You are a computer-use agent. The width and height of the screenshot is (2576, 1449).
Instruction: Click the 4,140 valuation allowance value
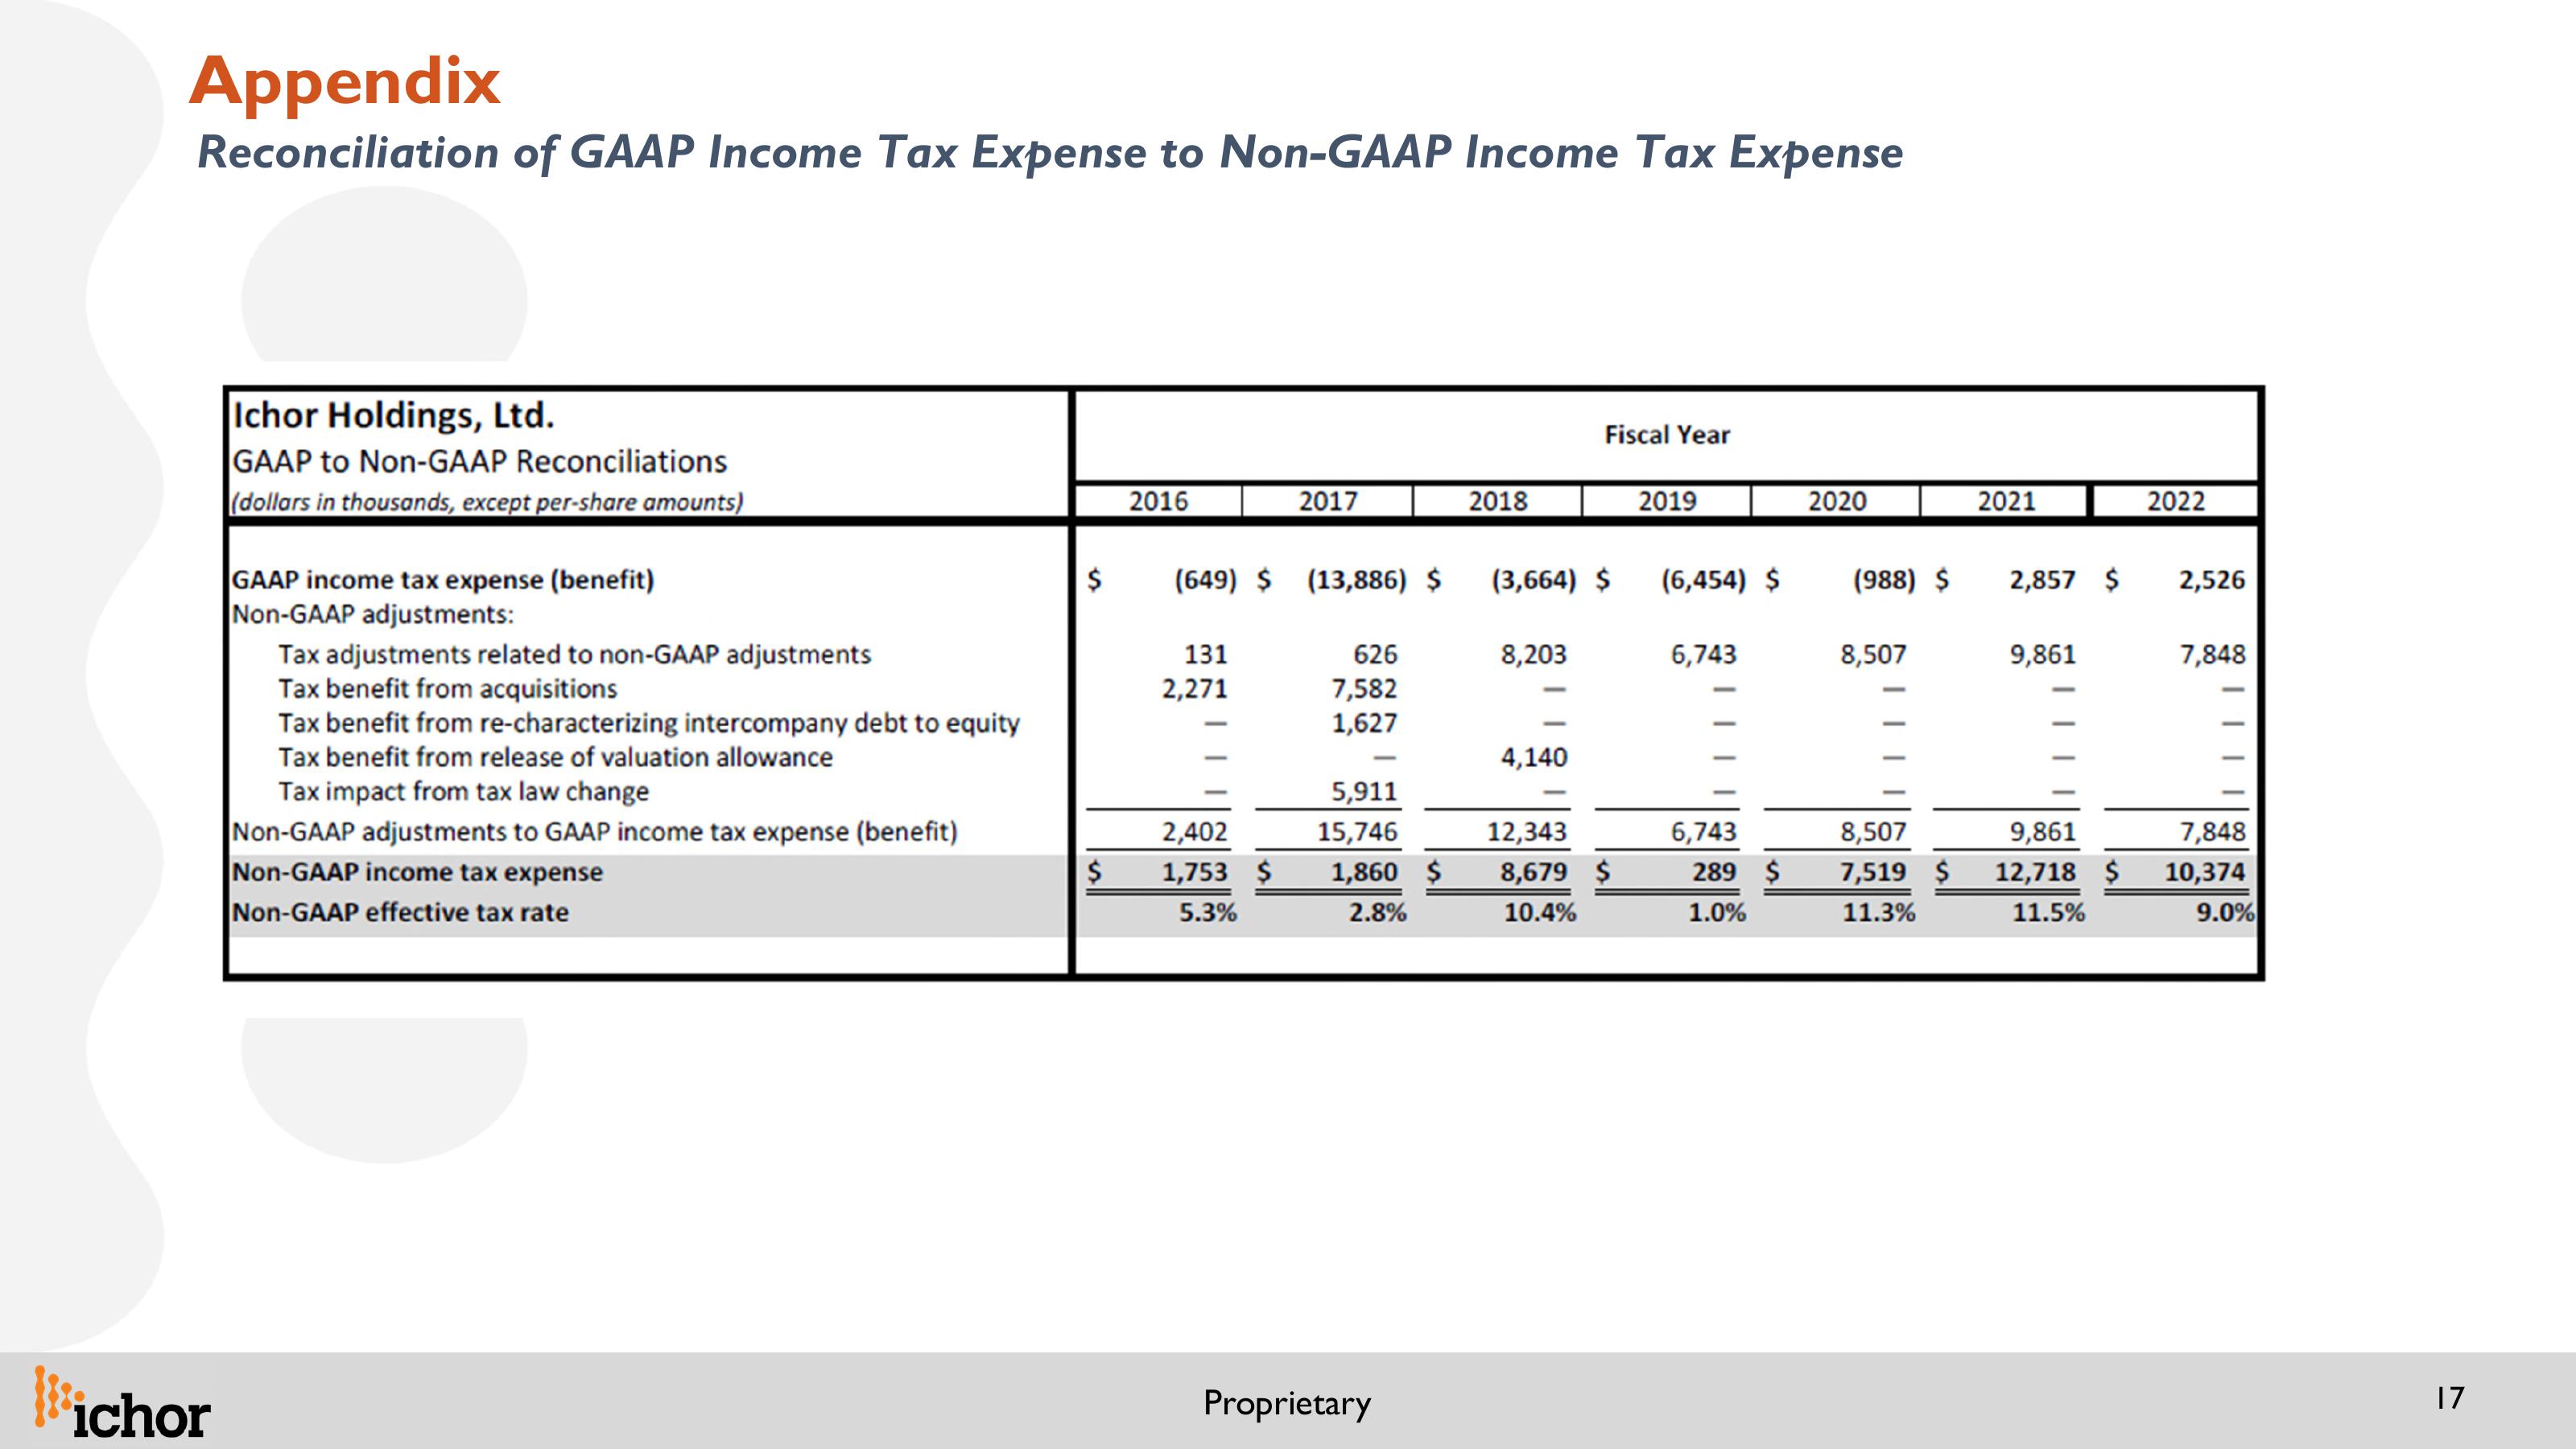coord(1534,758)
